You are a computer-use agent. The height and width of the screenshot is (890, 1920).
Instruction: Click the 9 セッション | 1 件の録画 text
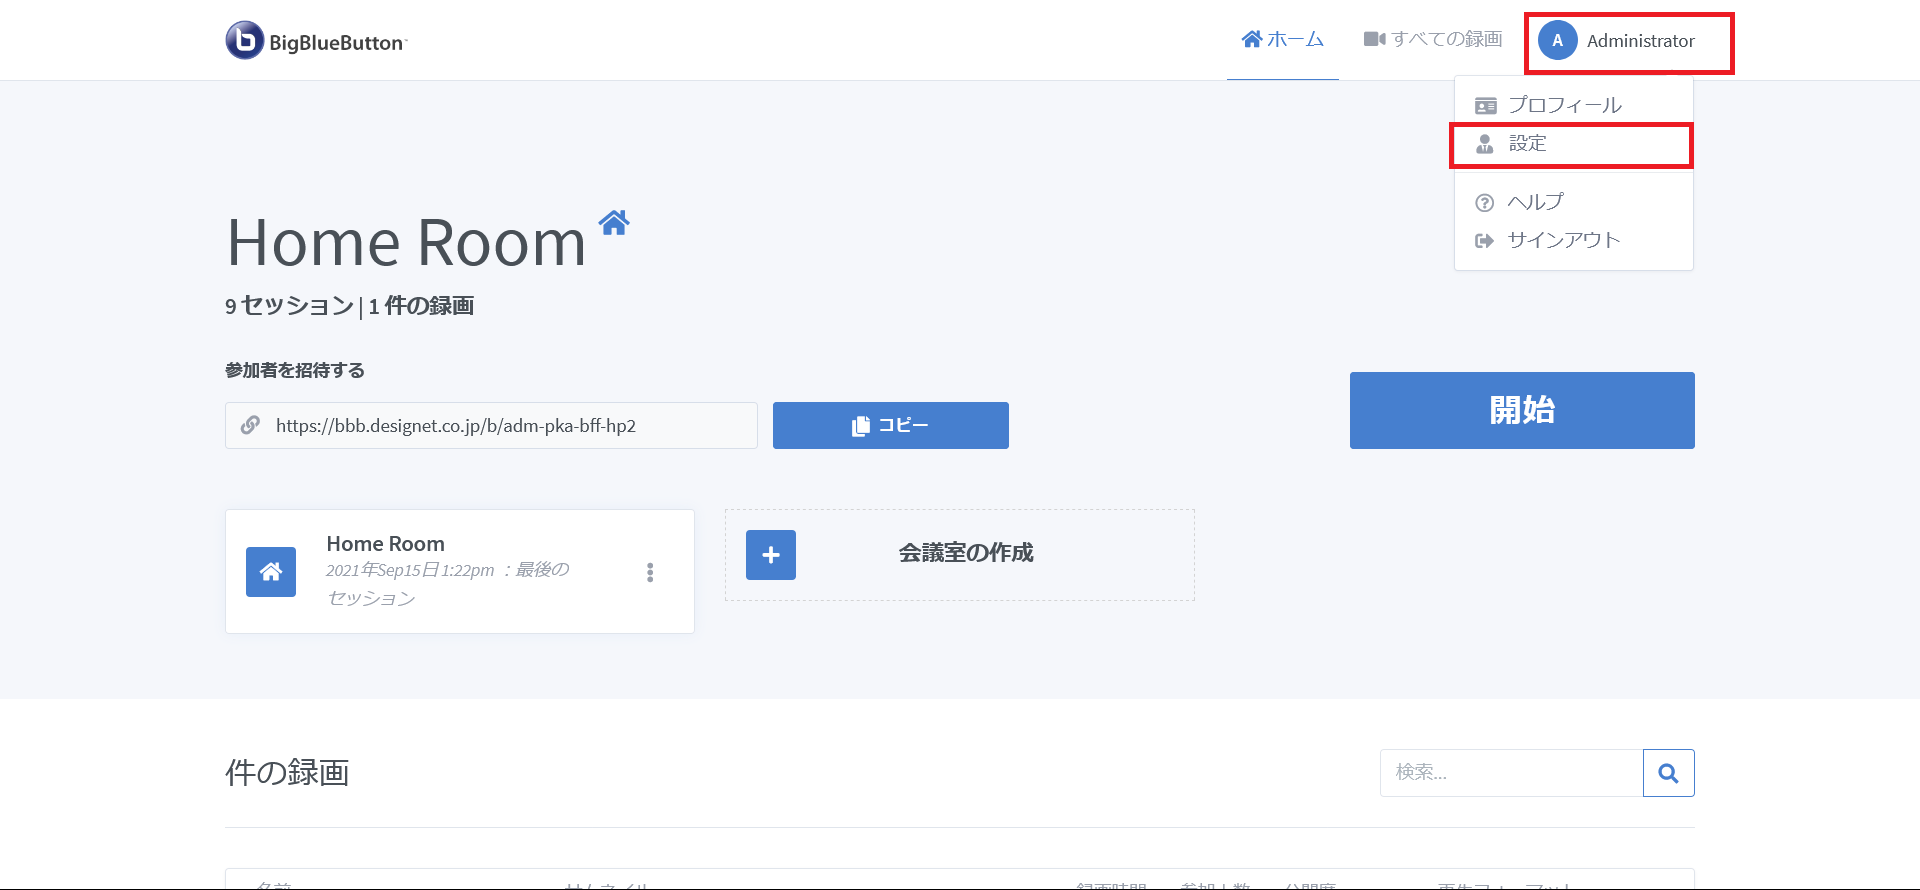[349, 306]
